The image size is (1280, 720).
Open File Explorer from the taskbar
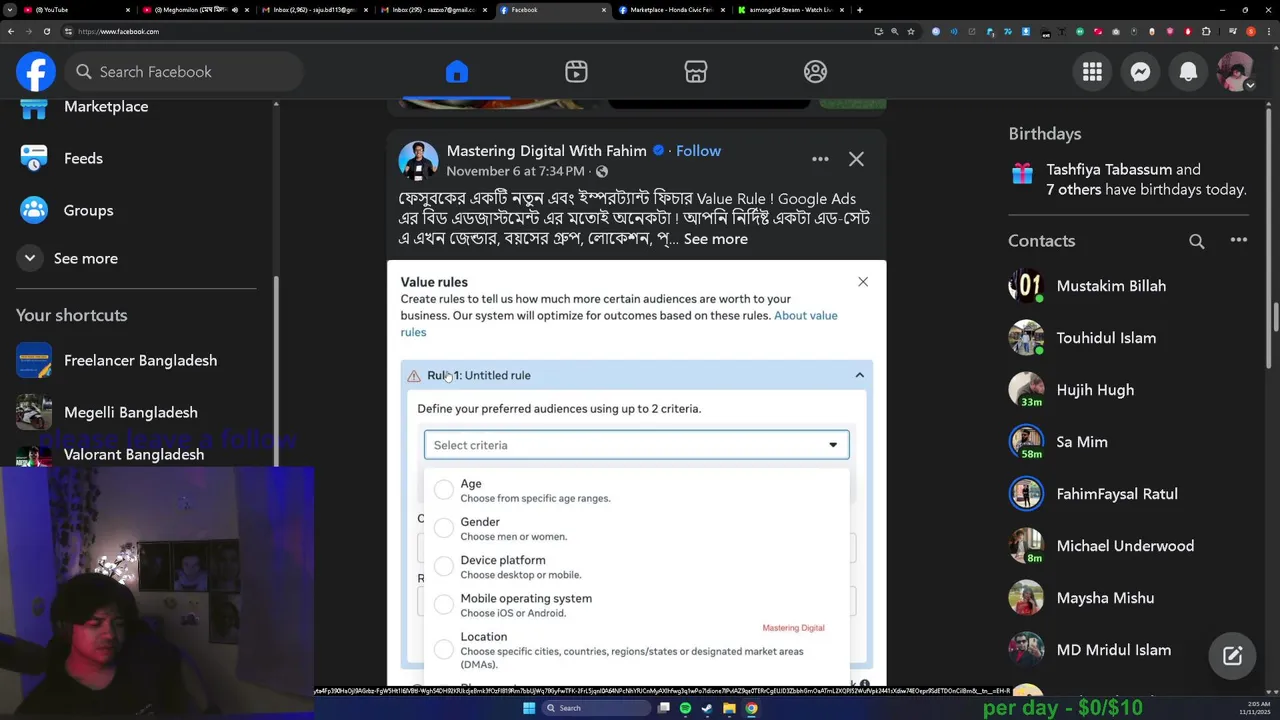(x=729, y=708)
